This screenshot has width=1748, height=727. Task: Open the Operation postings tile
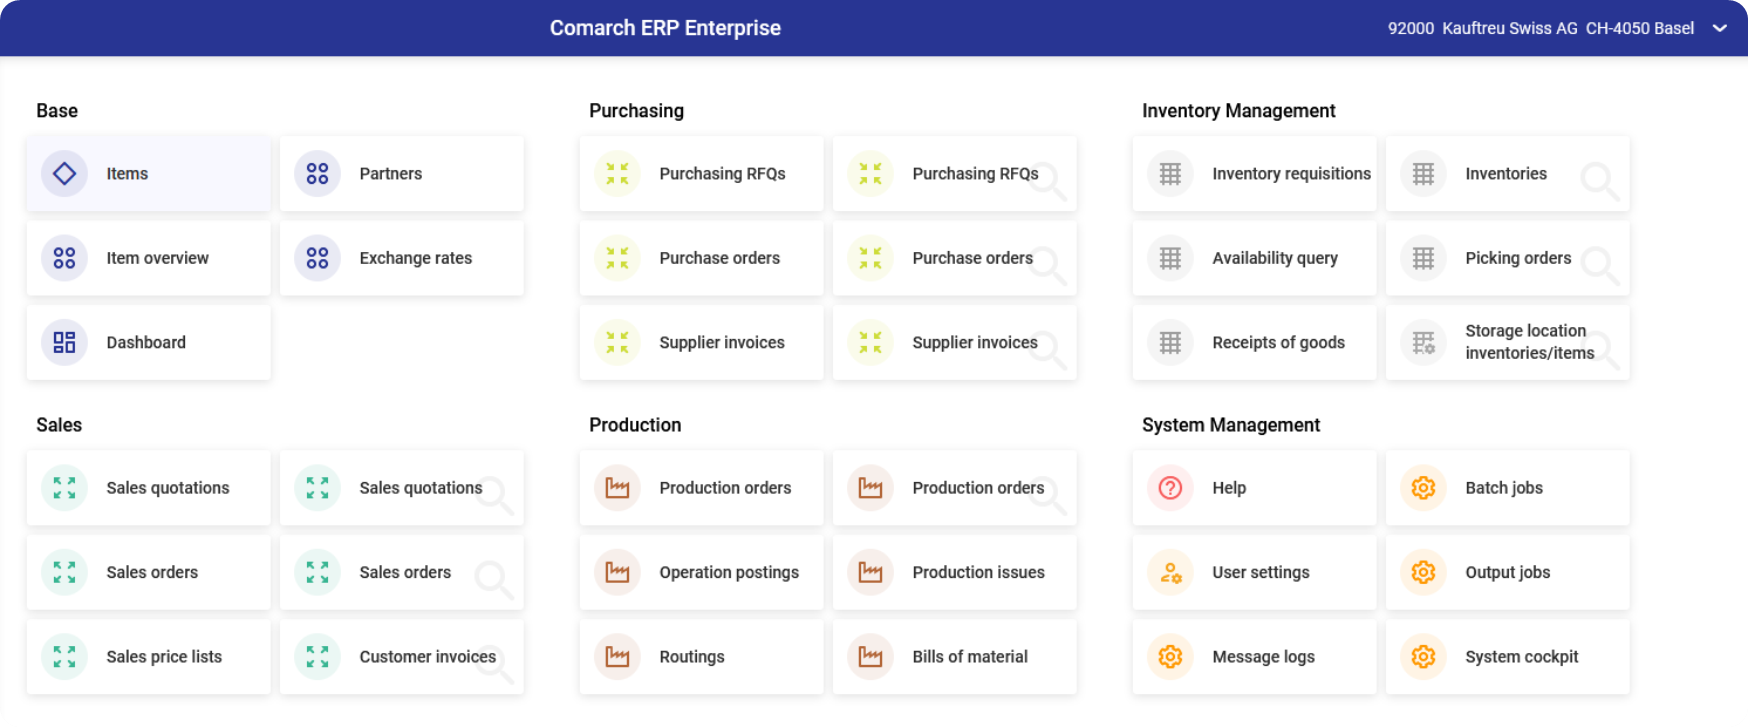702,573
